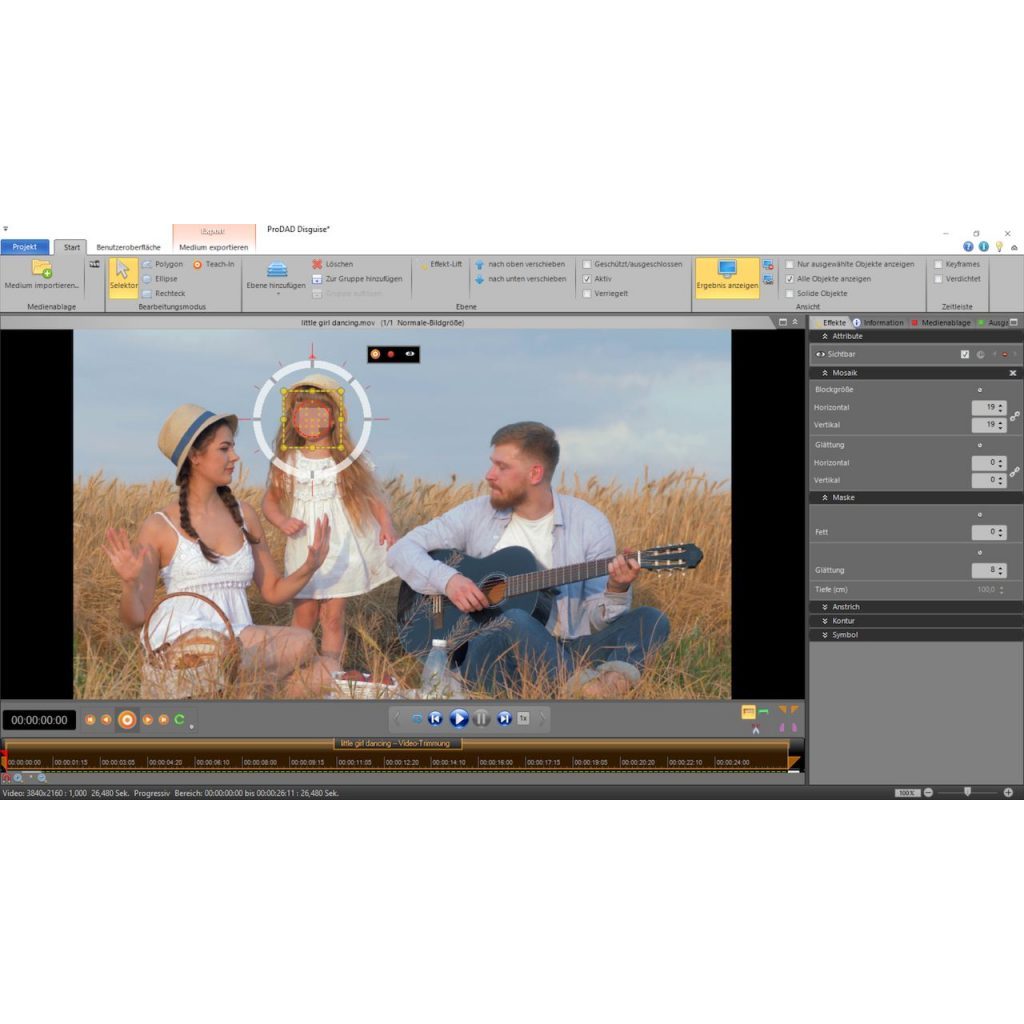
Task: Click the Ebene hinzufügen layers icon
Action: pos(277,269)
